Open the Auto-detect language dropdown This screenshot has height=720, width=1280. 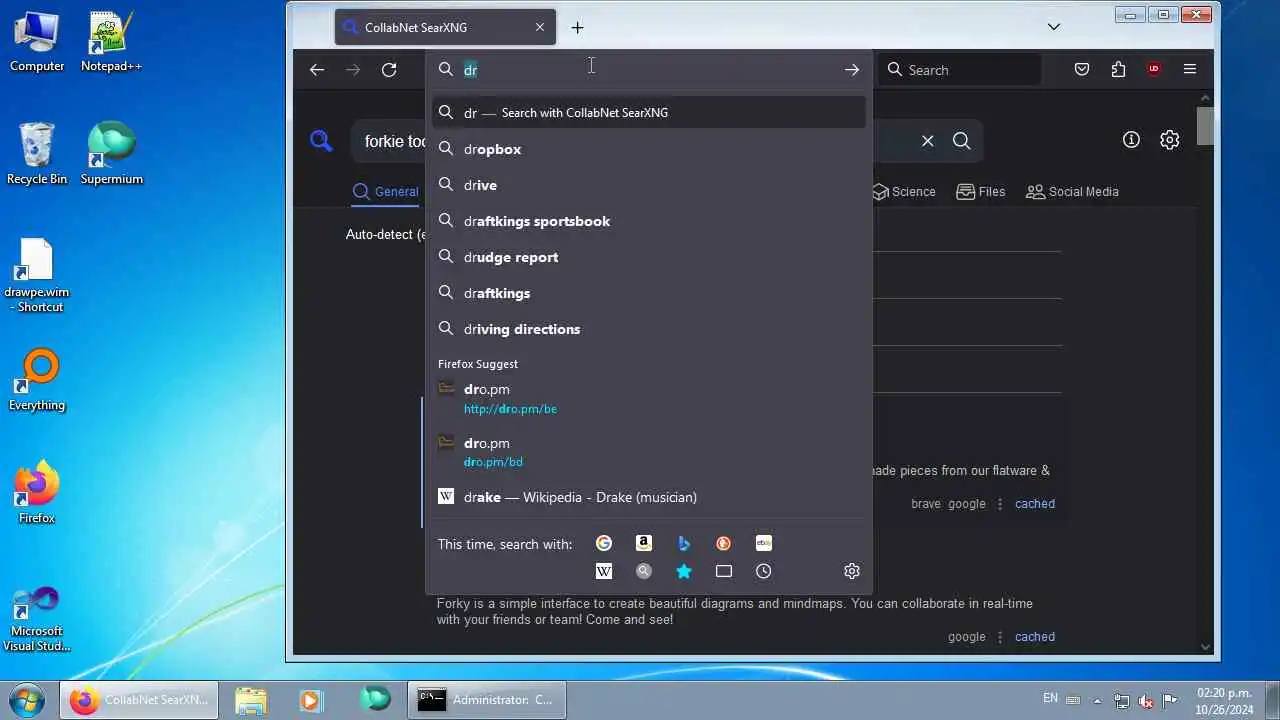385,234
